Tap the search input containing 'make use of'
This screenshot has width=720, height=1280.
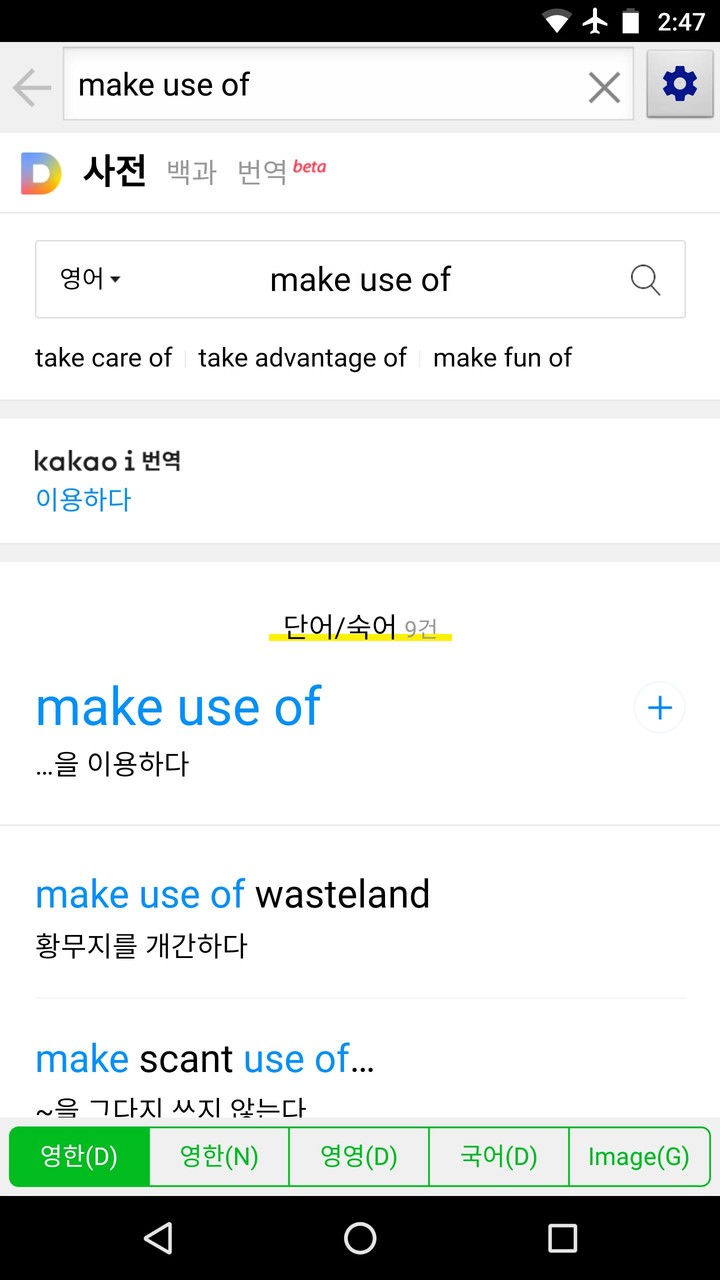tap(360, 280)
